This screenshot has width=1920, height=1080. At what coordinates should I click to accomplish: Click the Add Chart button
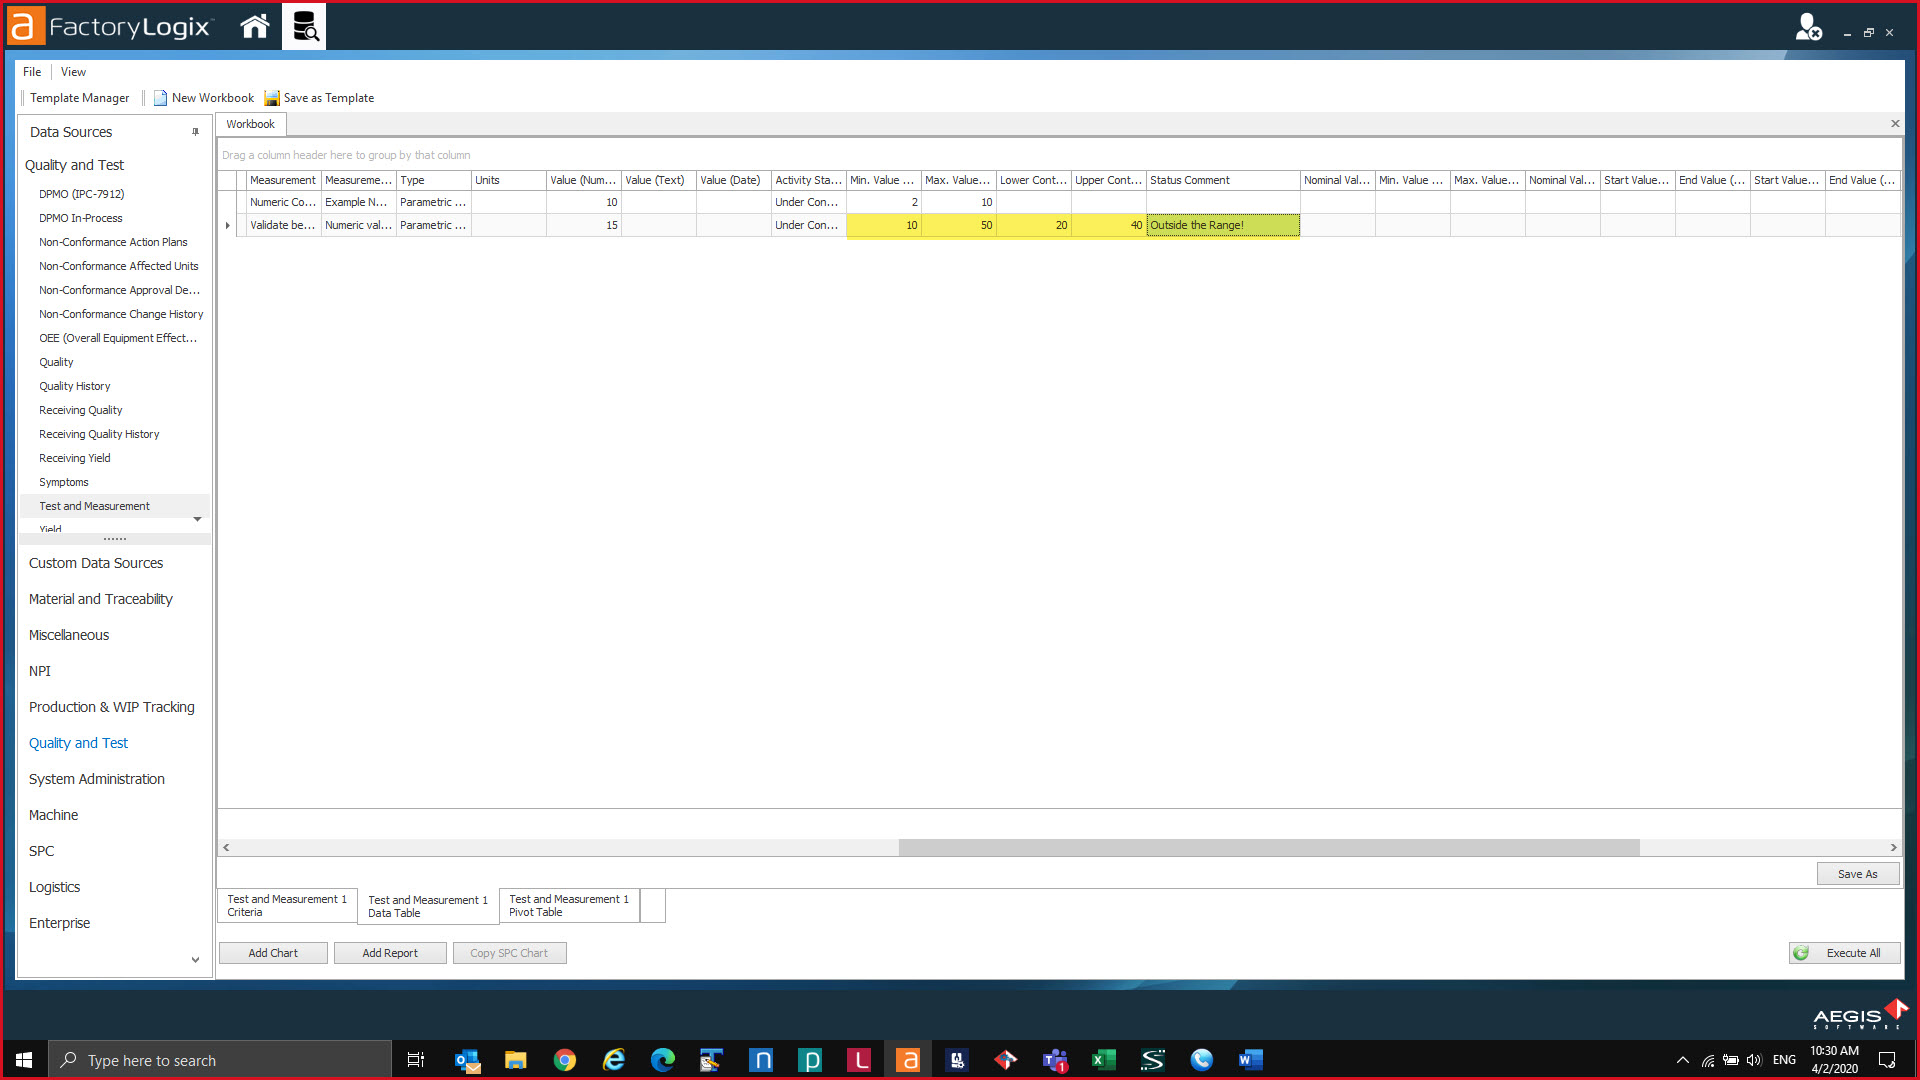click(x=273, y=953)
